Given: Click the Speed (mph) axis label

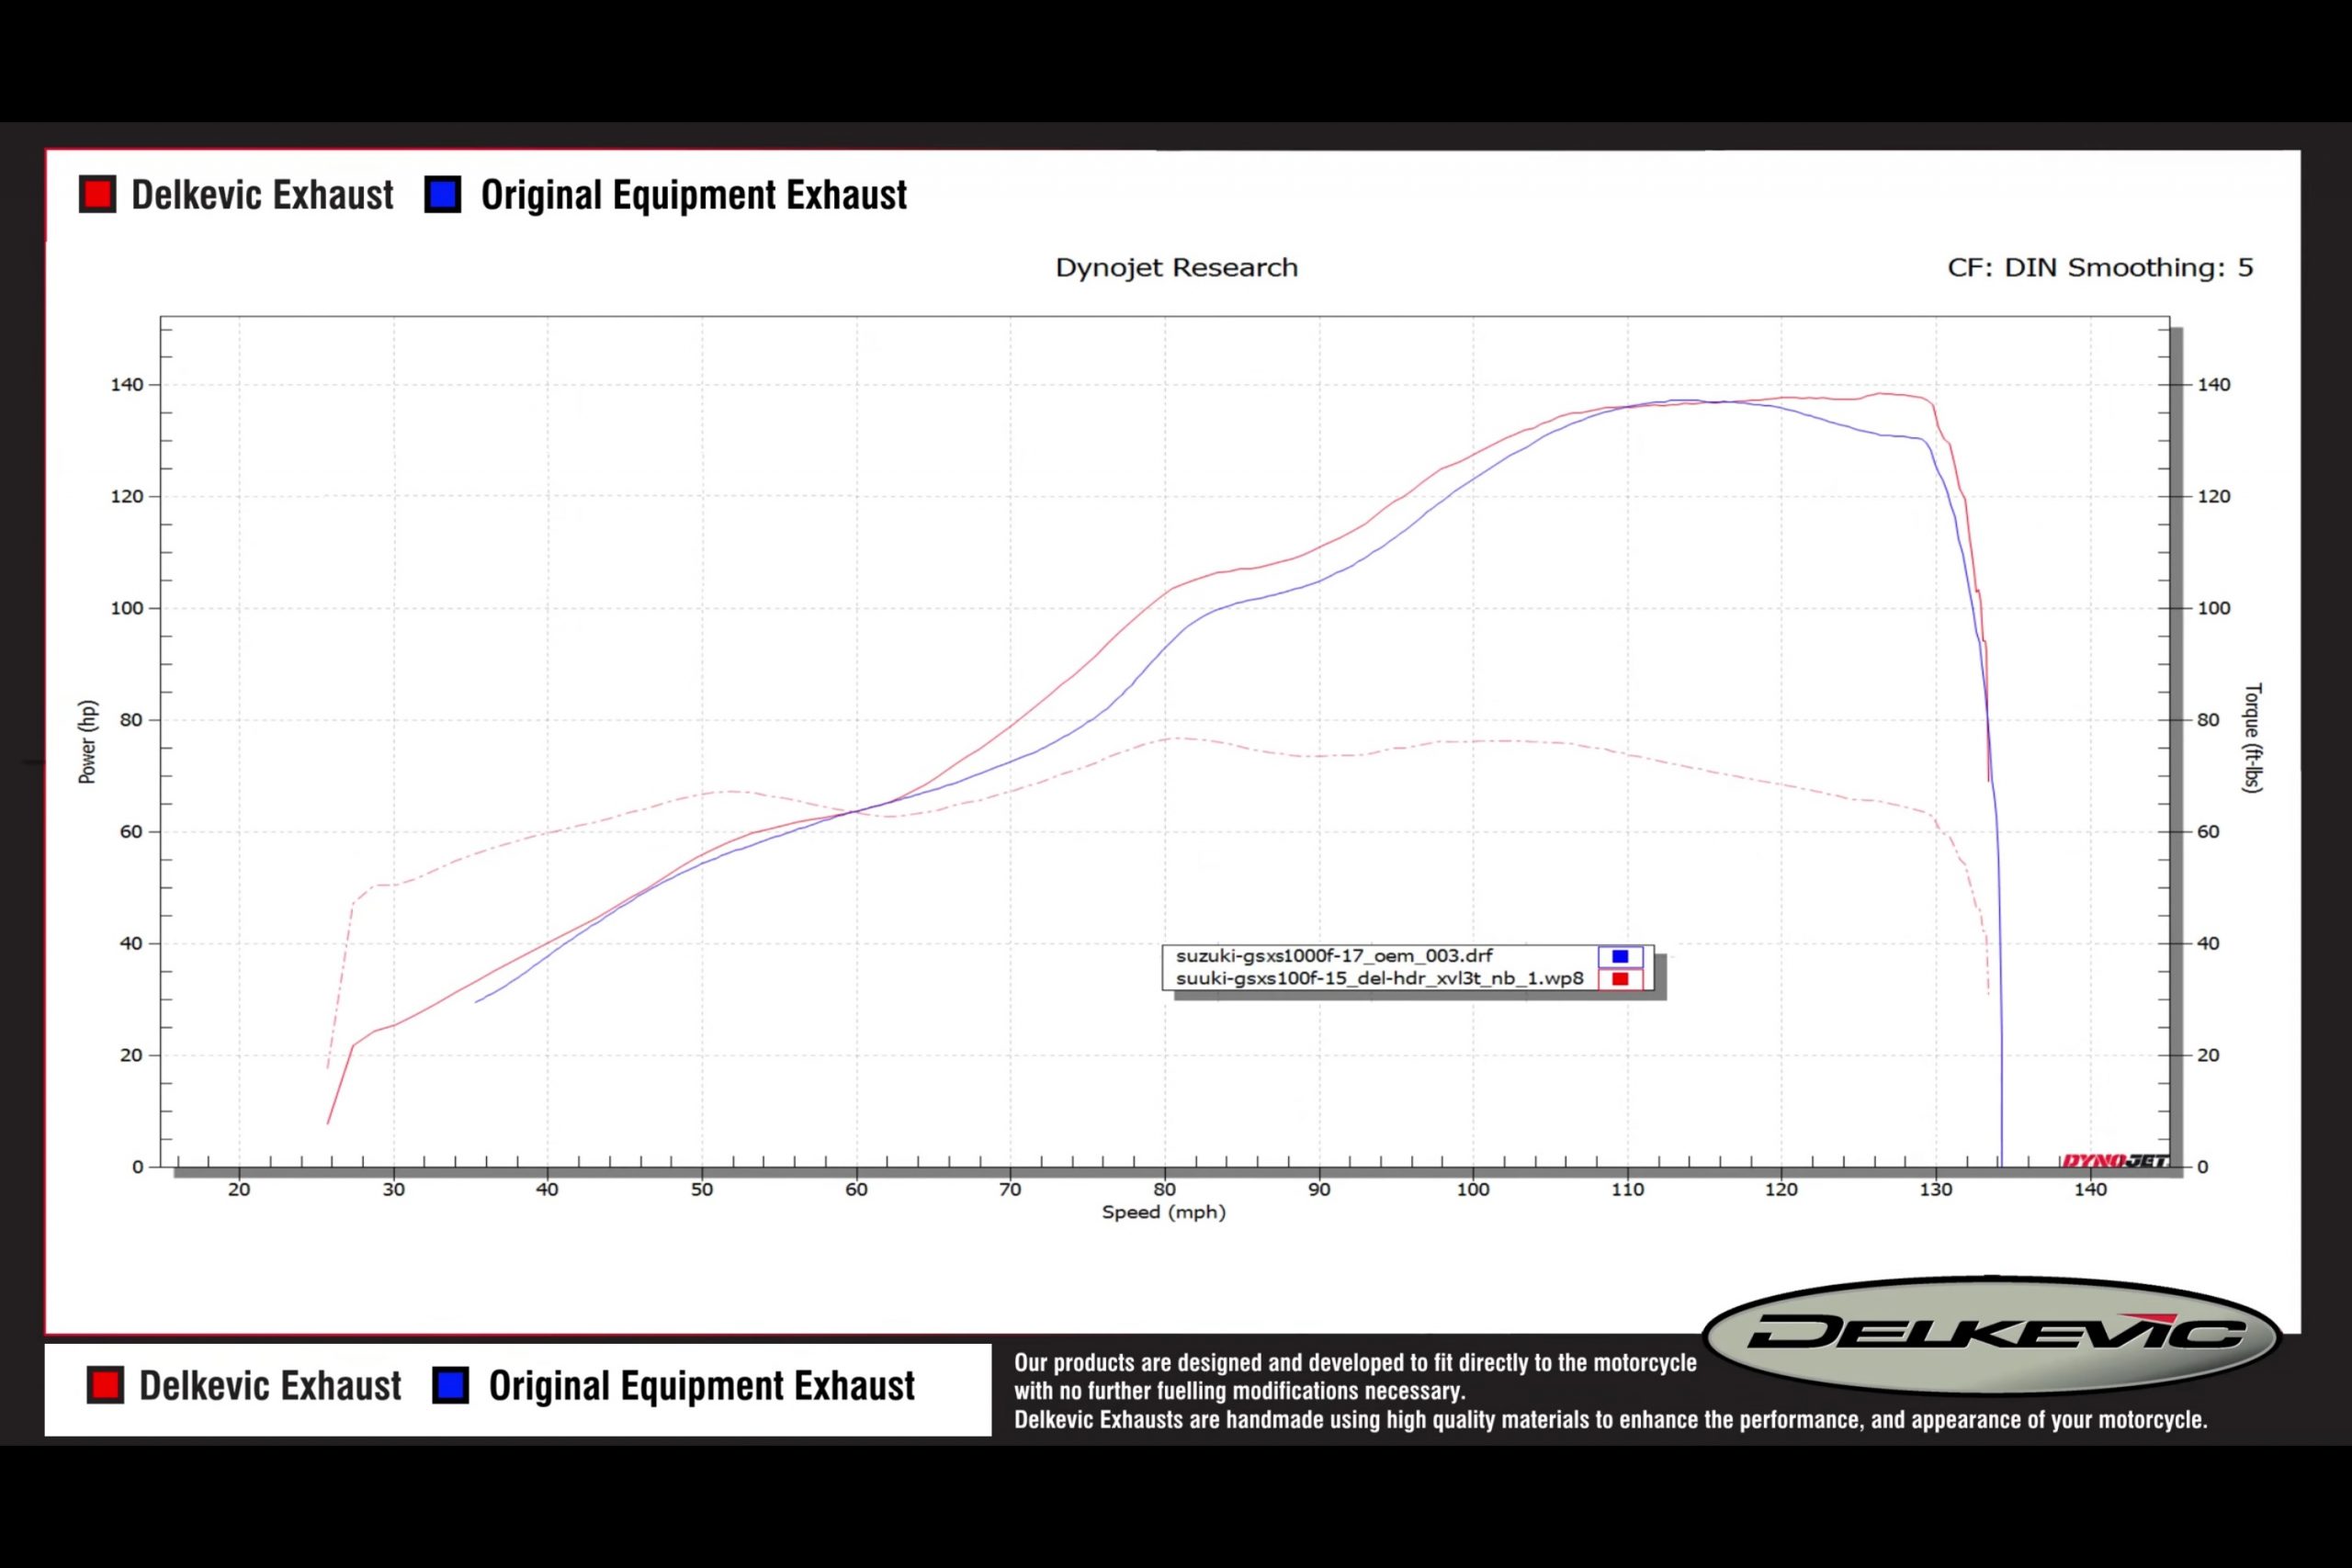Looking at the screenshot, I should pyautogui.click(x=1163, y=1212).
